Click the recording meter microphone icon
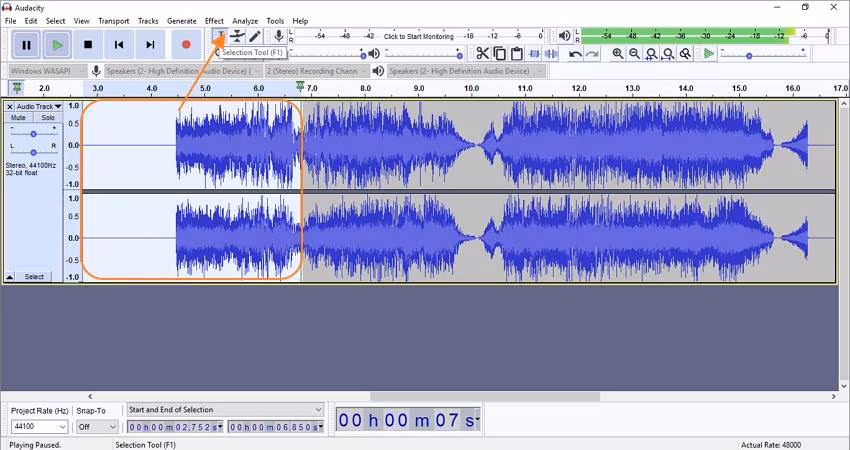The width and height of the screenshot is (850, 450). [279, 36]
